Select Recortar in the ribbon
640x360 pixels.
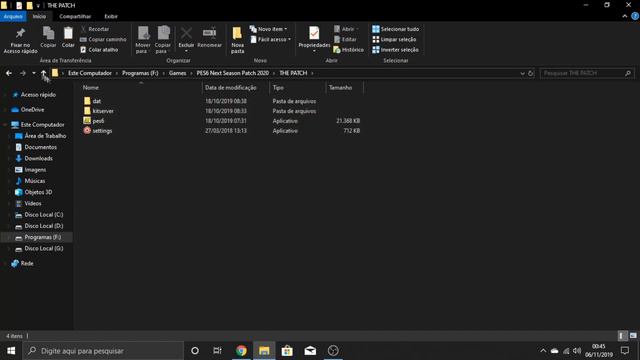click(95, 29)
